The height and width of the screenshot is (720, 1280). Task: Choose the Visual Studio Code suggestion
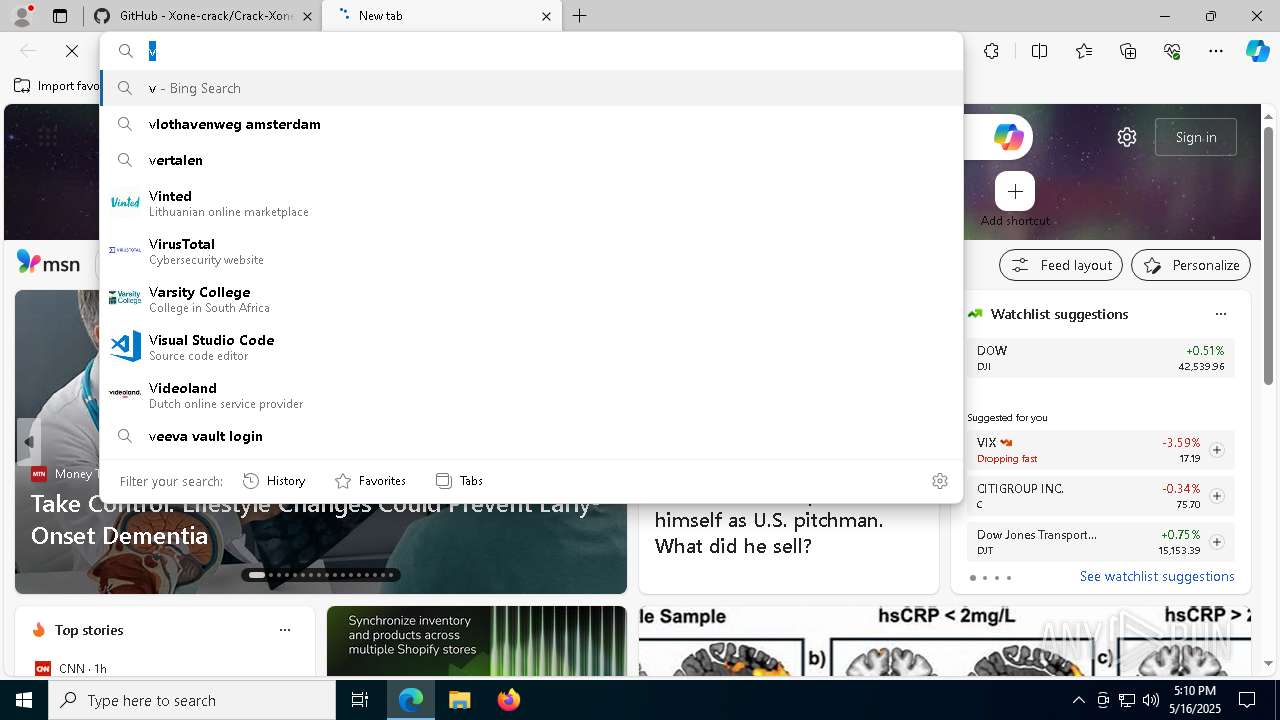(x=531, y=347)
